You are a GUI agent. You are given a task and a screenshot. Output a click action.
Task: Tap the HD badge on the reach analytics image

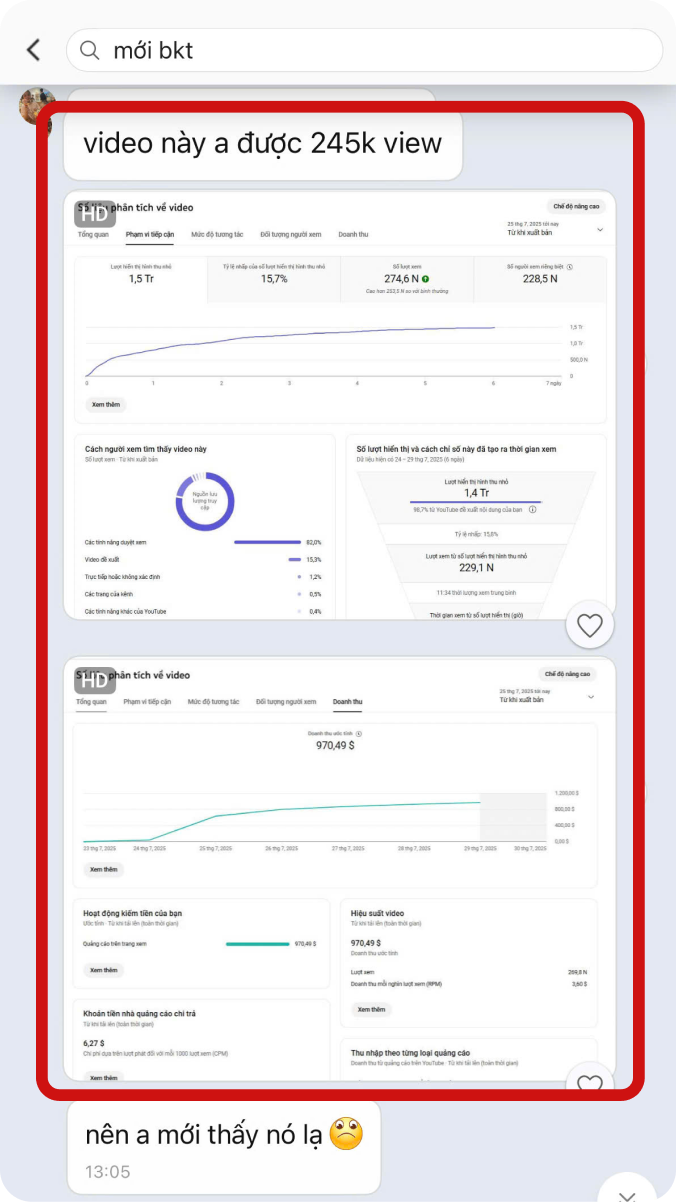click(93, 214)
